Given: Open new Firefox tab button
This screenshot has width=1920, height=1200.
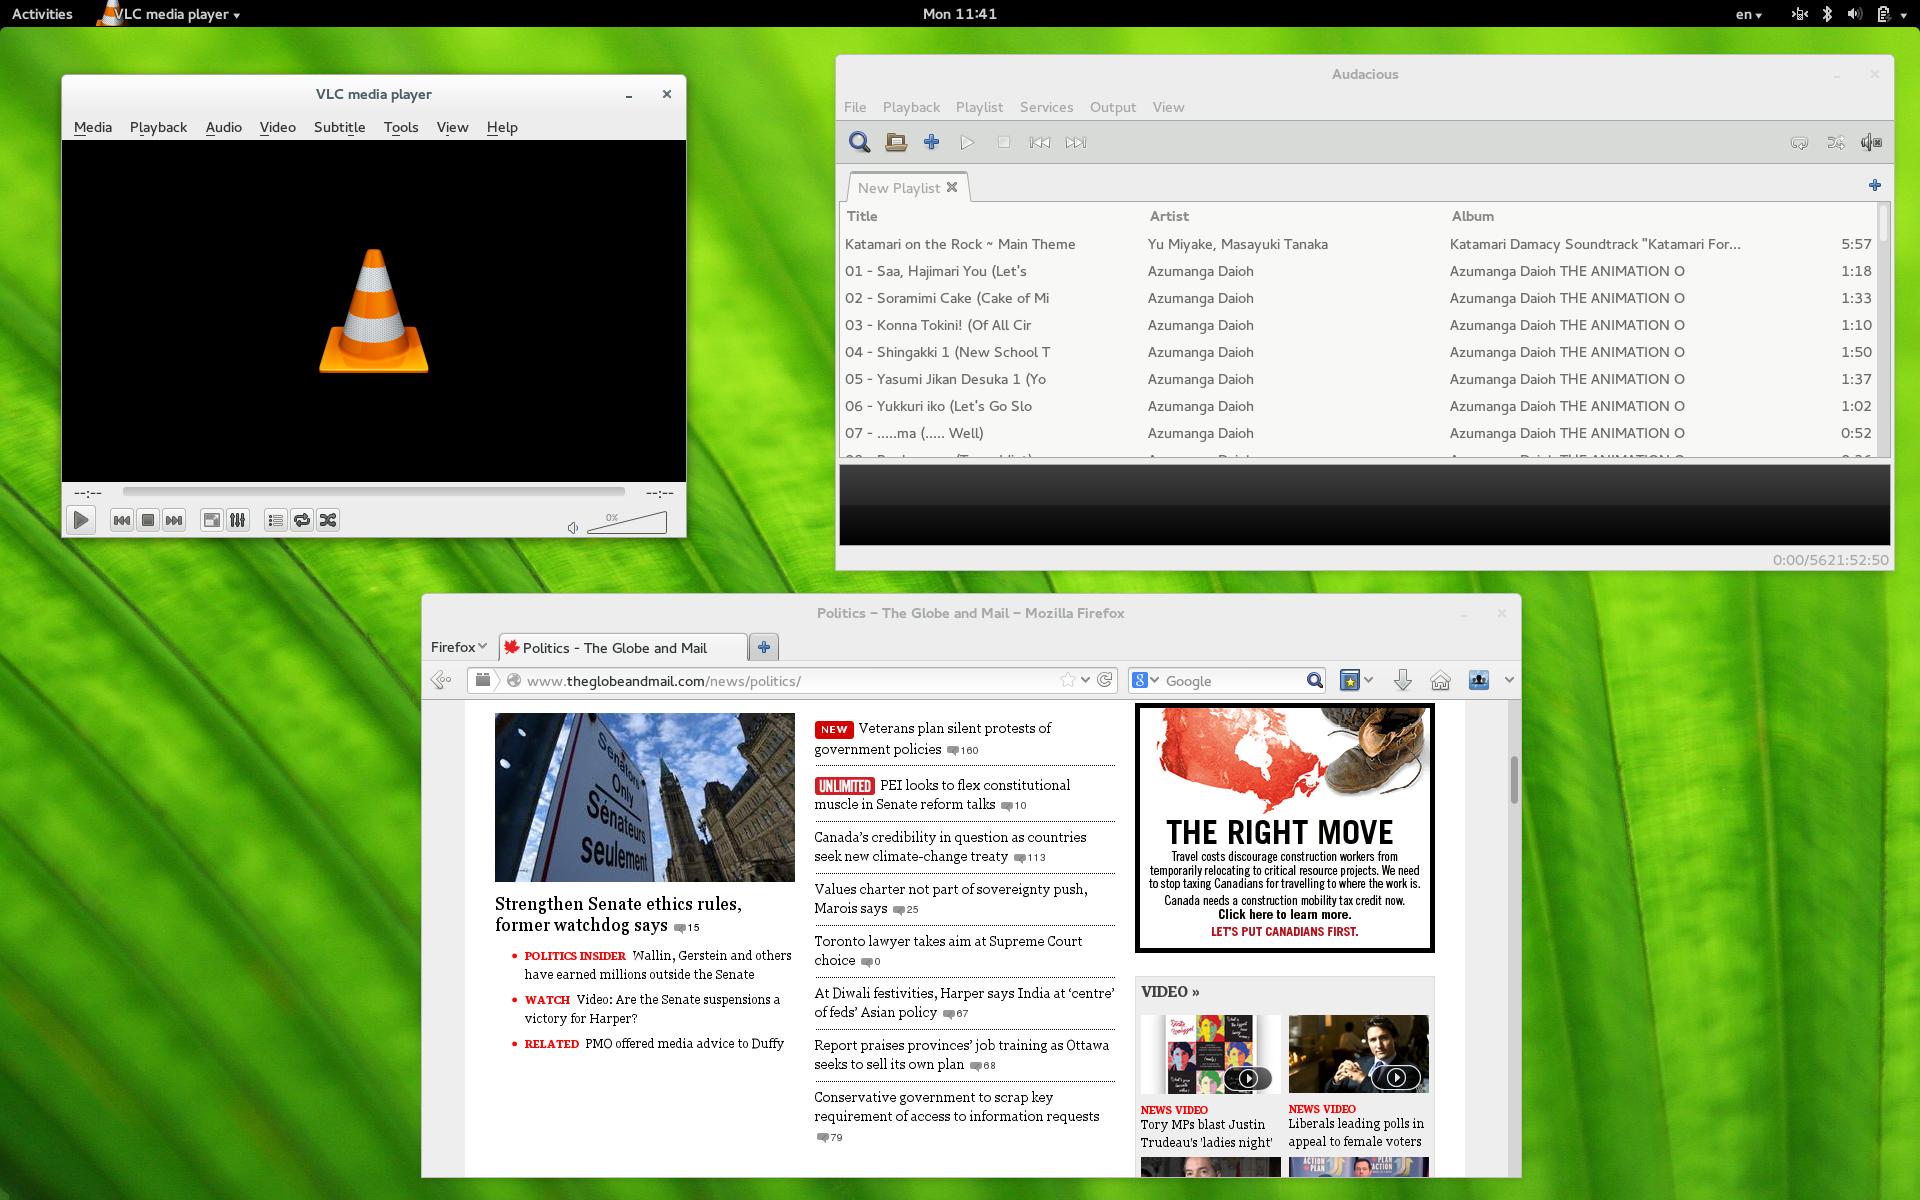Looking at the screenshot, I should [x=764, y=647].
